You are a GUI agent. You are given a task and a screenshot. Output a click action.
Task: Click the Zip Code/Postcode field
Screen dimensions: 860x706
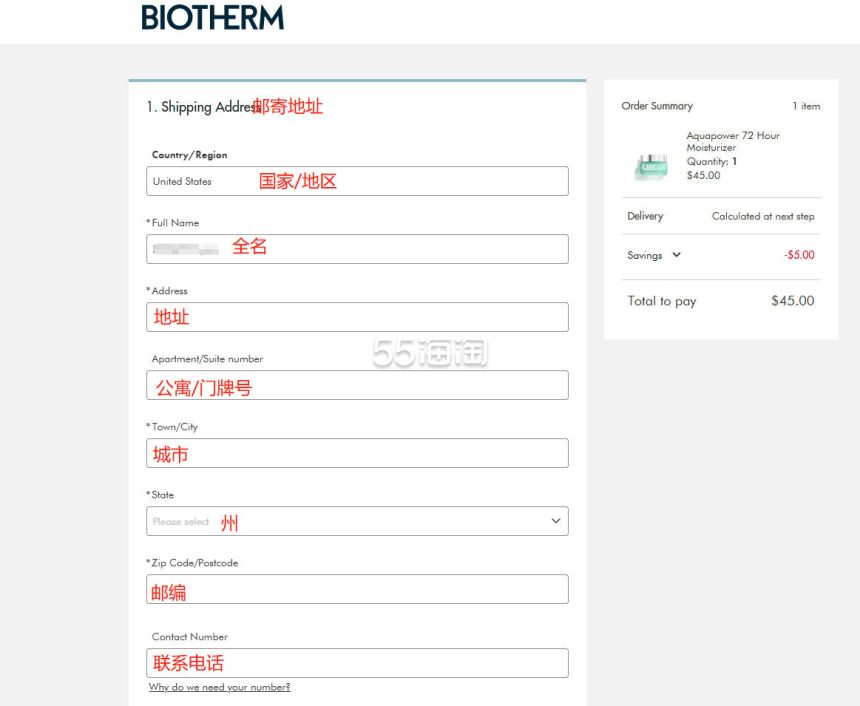[357, 589]
